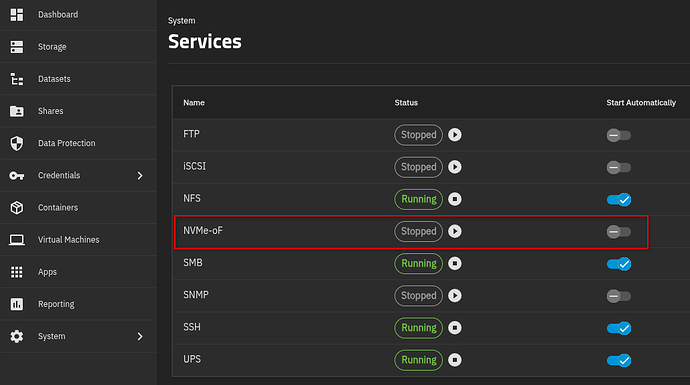Screen dimensions: 690x385
Task: Click the System breadcrumb above Services
Action: point(181,21)
